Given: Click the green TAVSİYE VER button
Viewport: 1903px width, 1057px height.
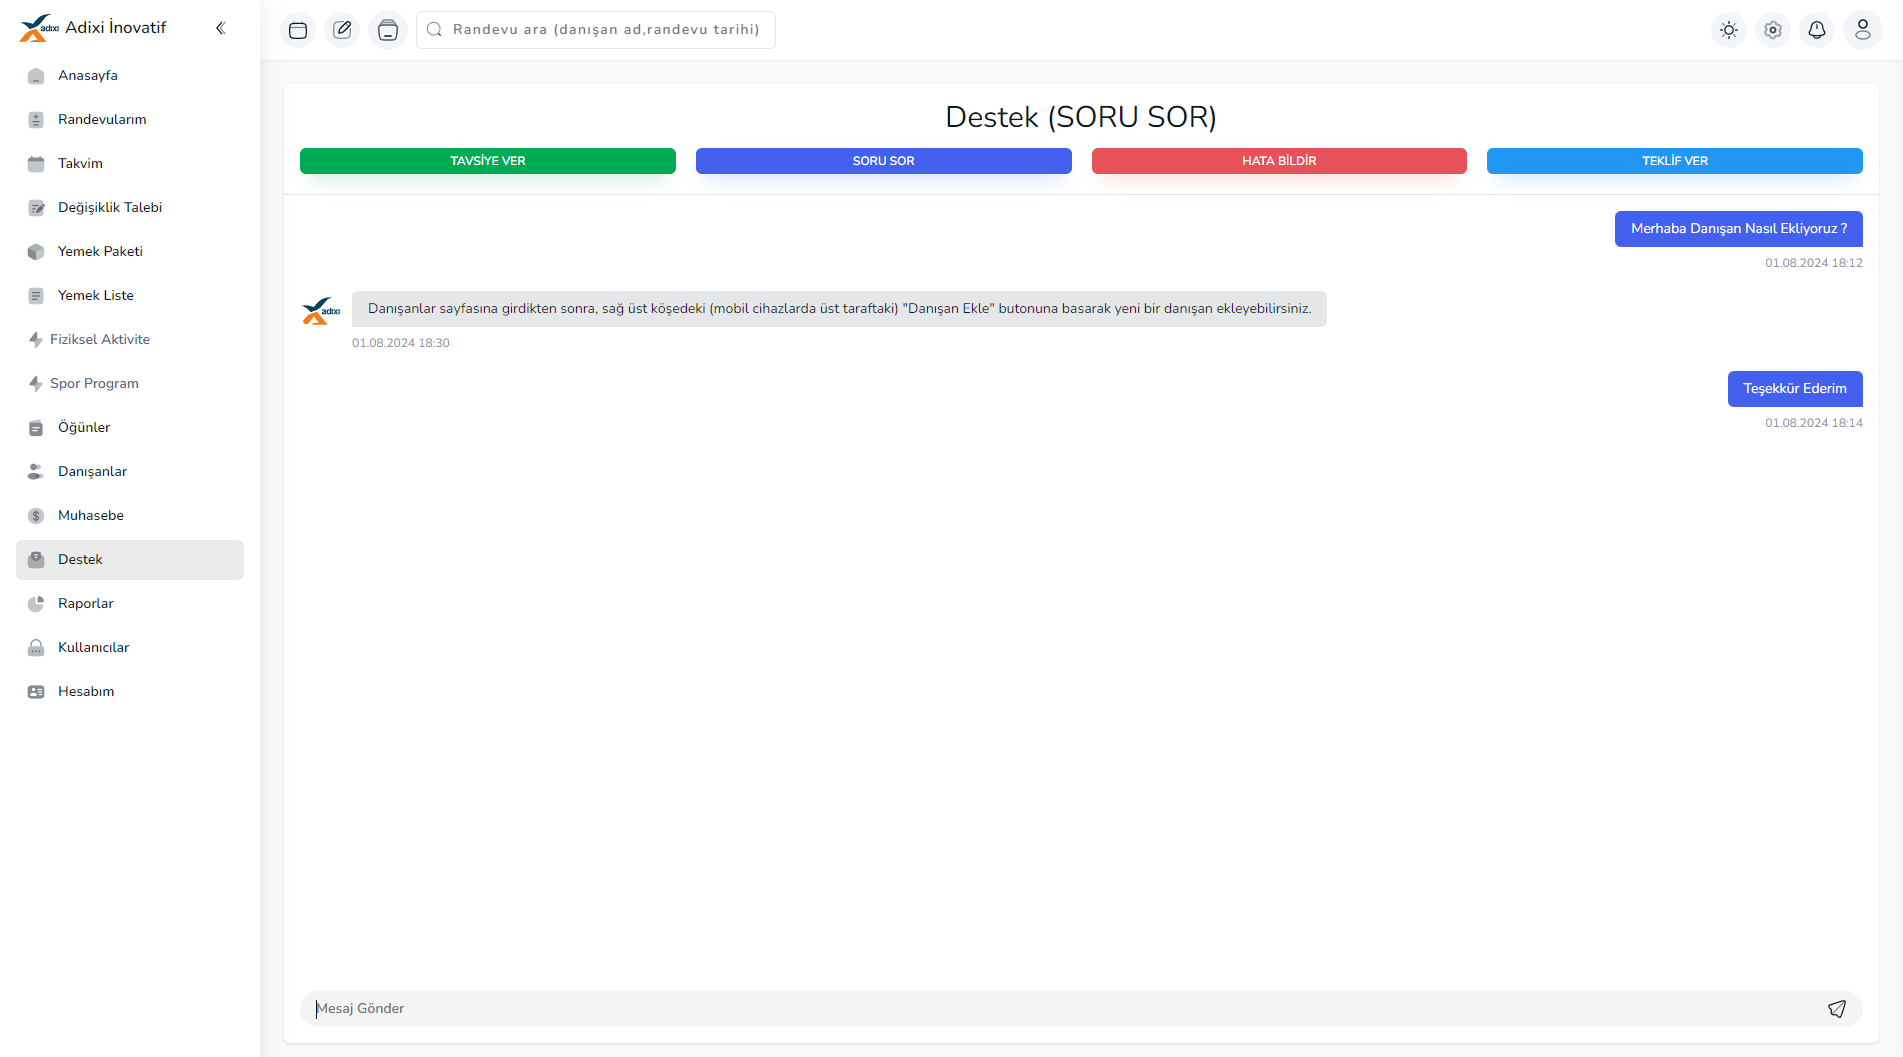Looking at the screenshot, I should point(488,161).
